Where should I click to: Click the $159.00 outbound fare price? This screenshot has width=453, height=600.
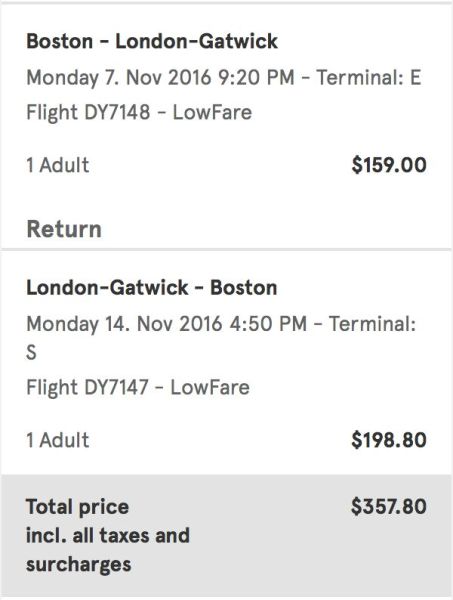[x=389, y=165]
